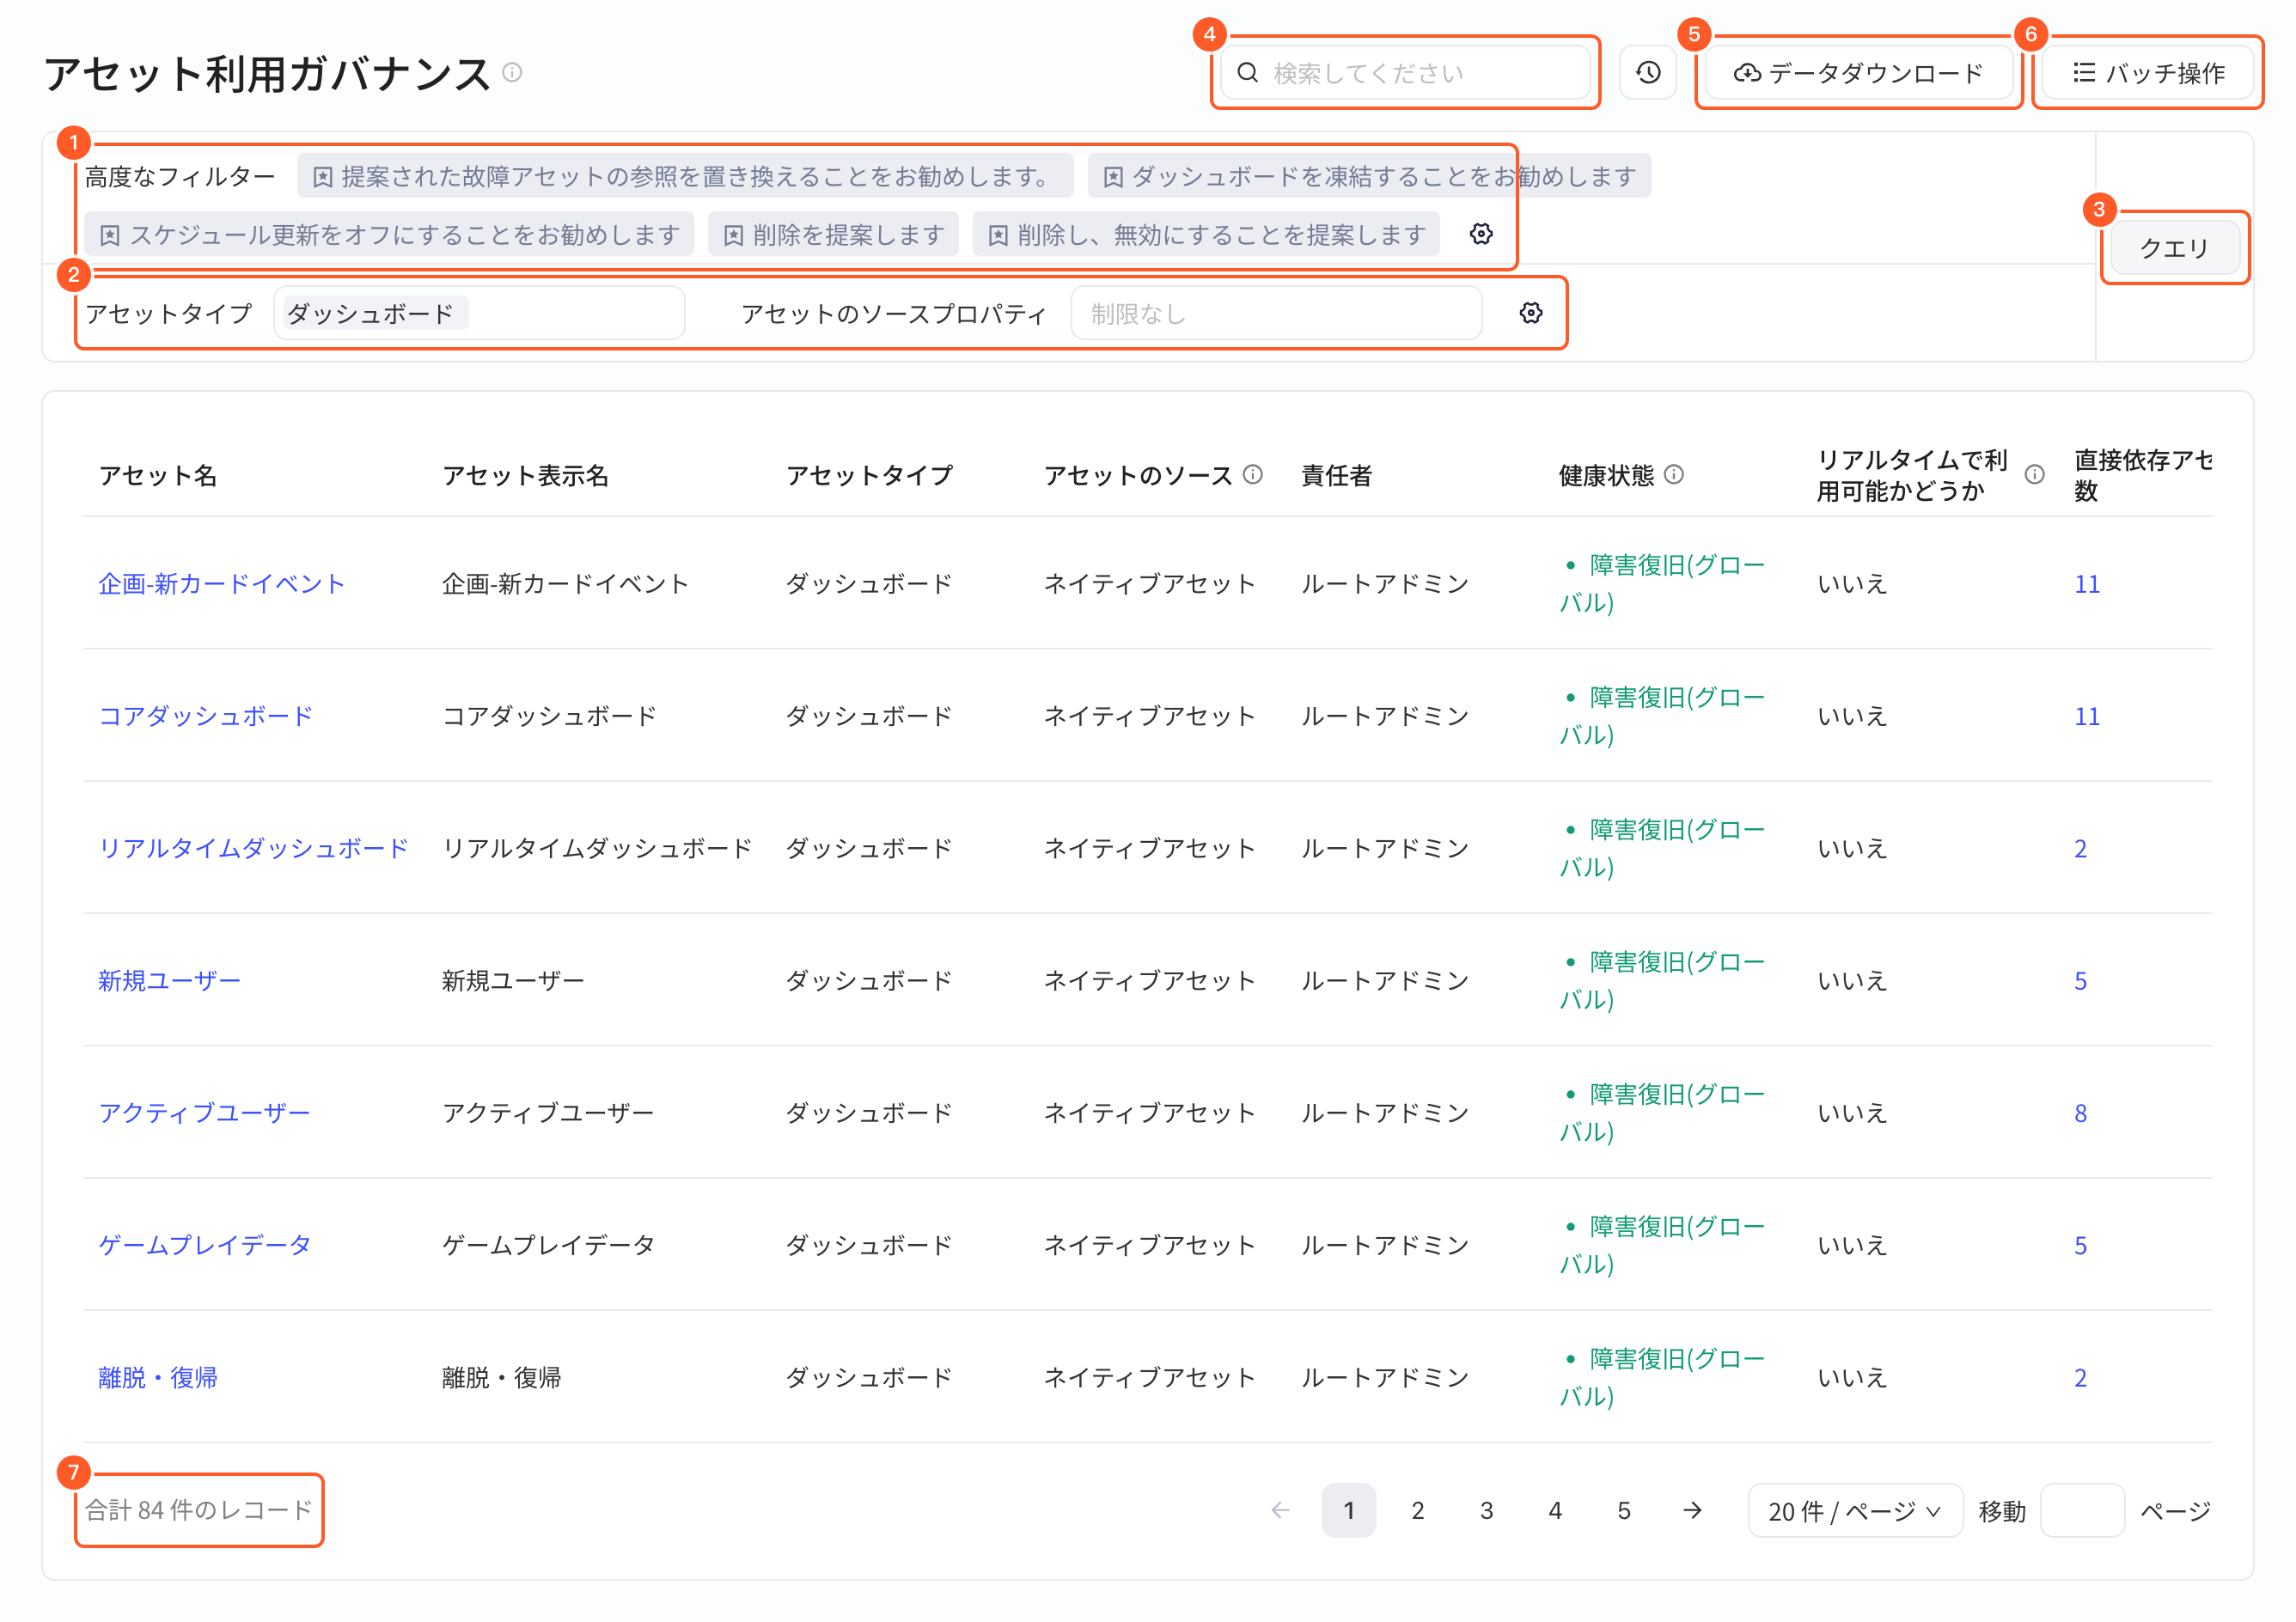The height and width of the screenshot is (1622, 2296).
Task: Click the アセット名 column header
Action: tap(158, 475)
